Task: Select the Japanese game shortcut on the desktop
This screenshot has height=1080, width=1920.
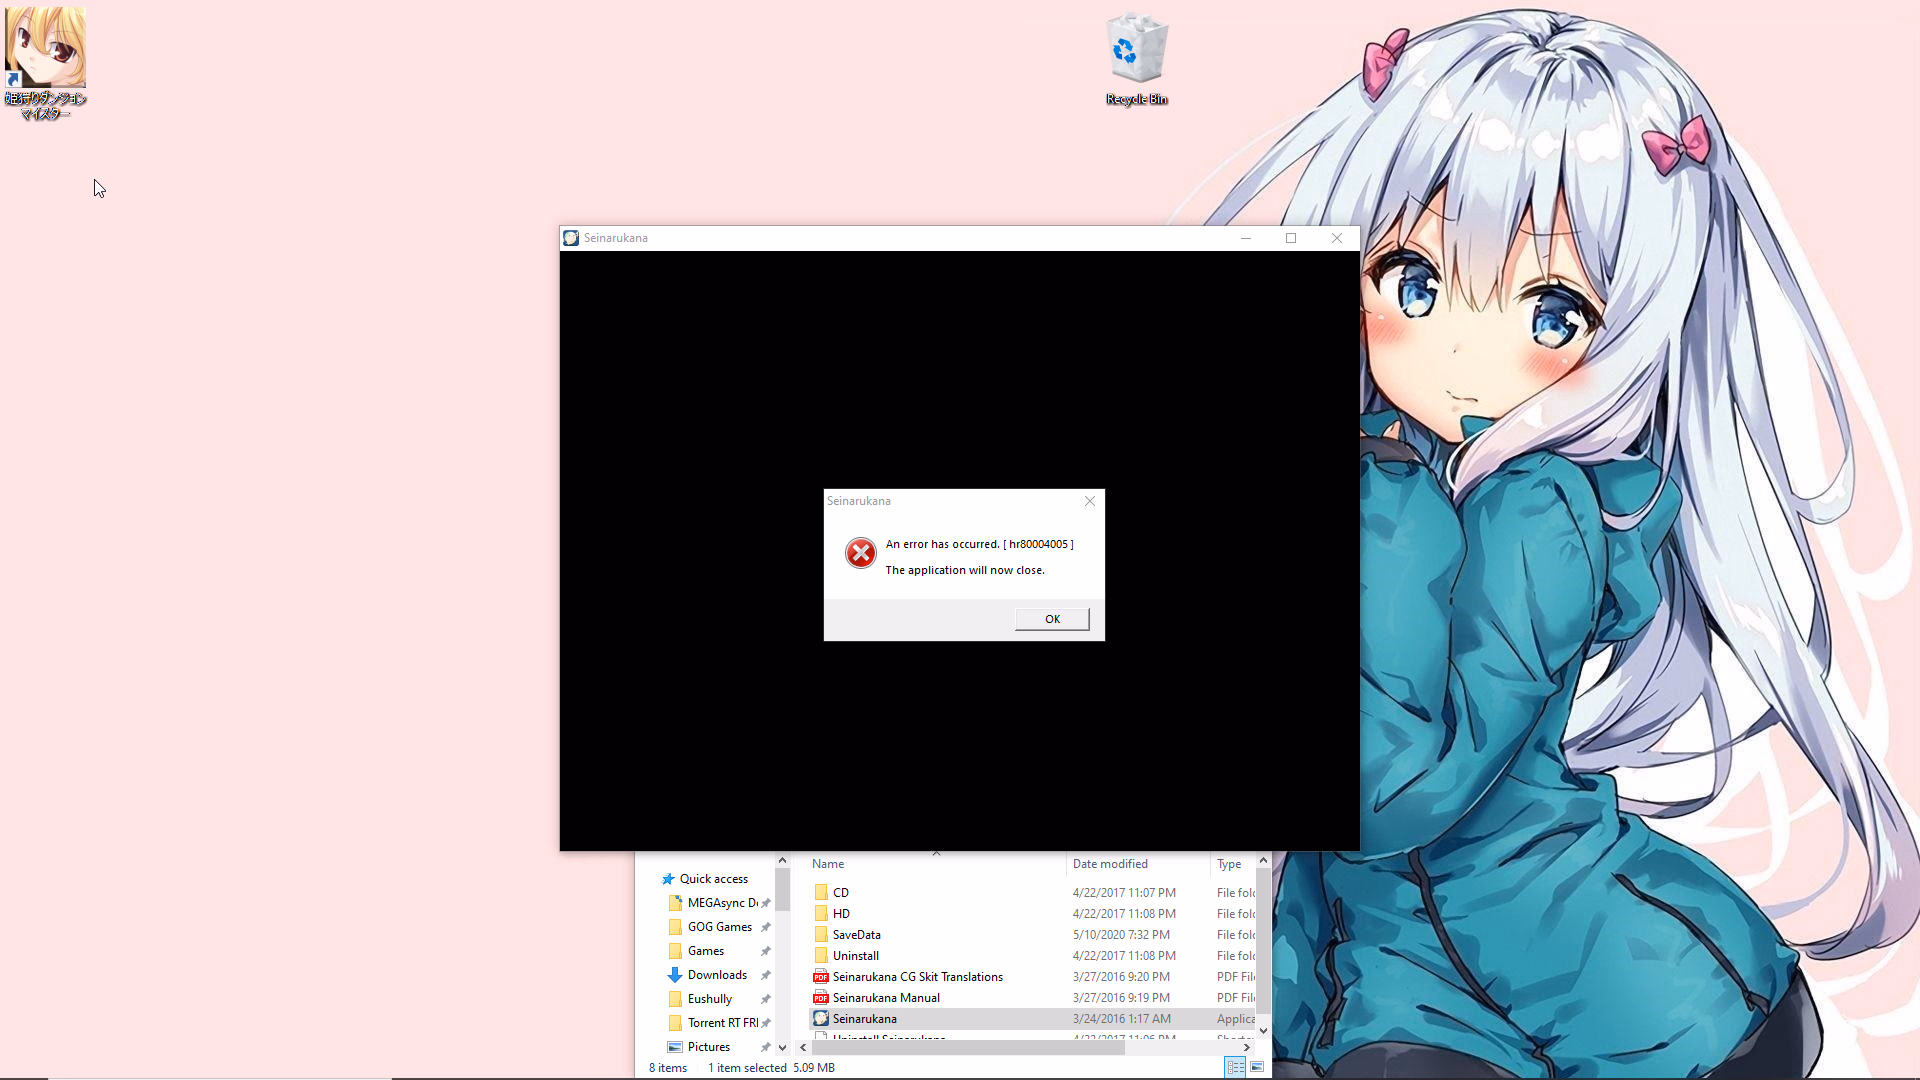Action: pyautogui.click(x=45, y=63)
